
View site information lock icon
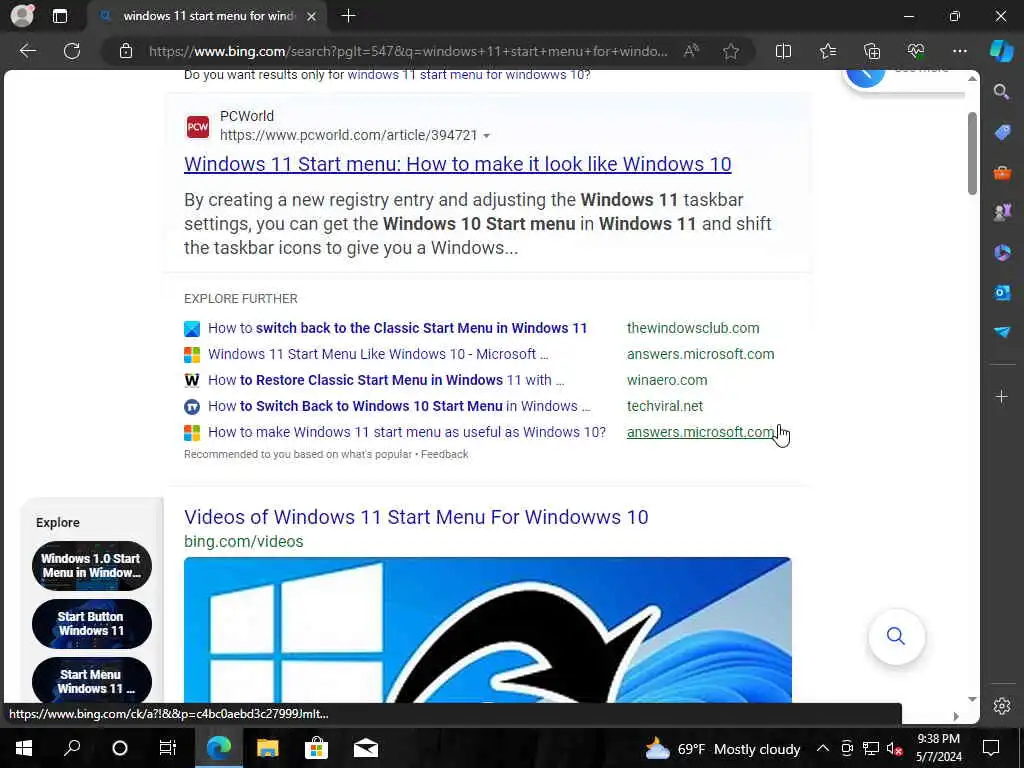click(x=126, y=51)
